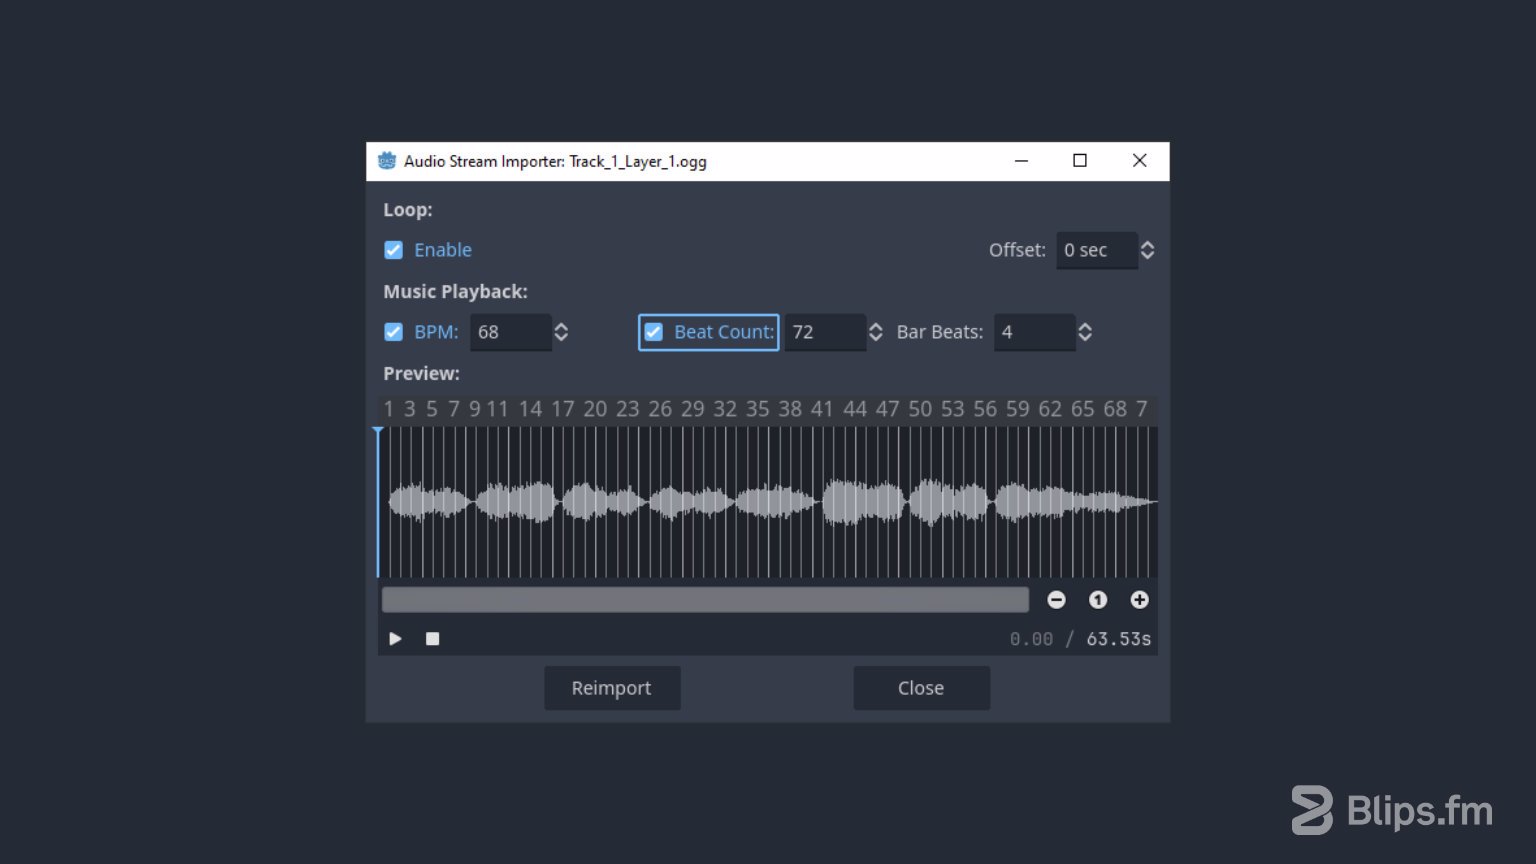Zoom out the waveform preview
Screen dimensions: 1536x864
click(1056, 600)
